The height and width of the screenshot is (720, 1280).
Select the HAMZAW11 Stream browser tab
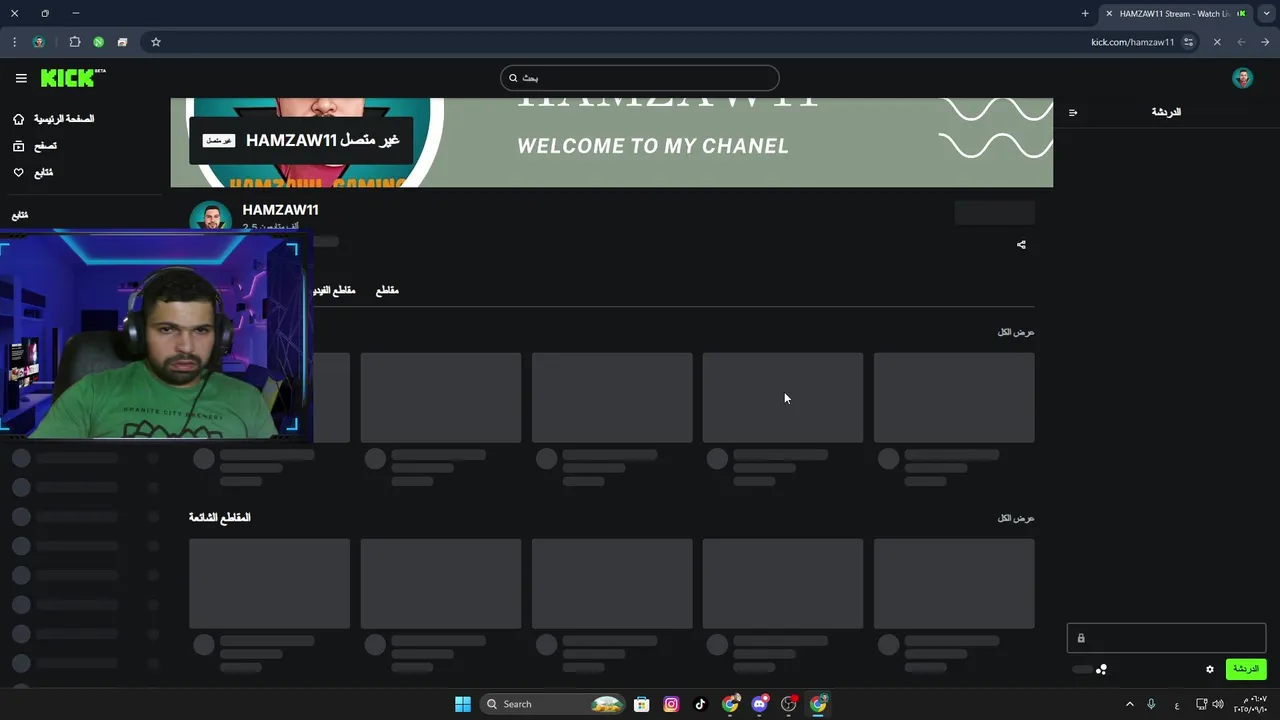click(1176, 14)
